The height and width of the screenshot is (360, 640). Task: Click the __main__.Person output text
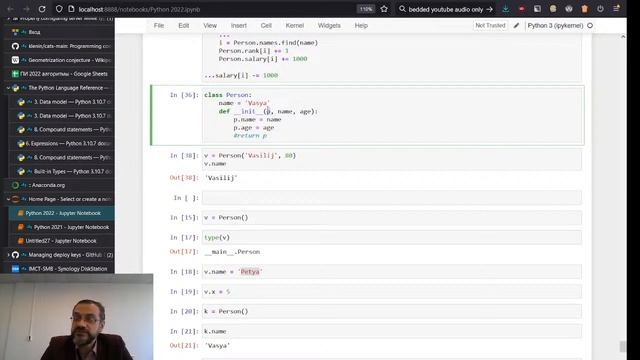232,252
